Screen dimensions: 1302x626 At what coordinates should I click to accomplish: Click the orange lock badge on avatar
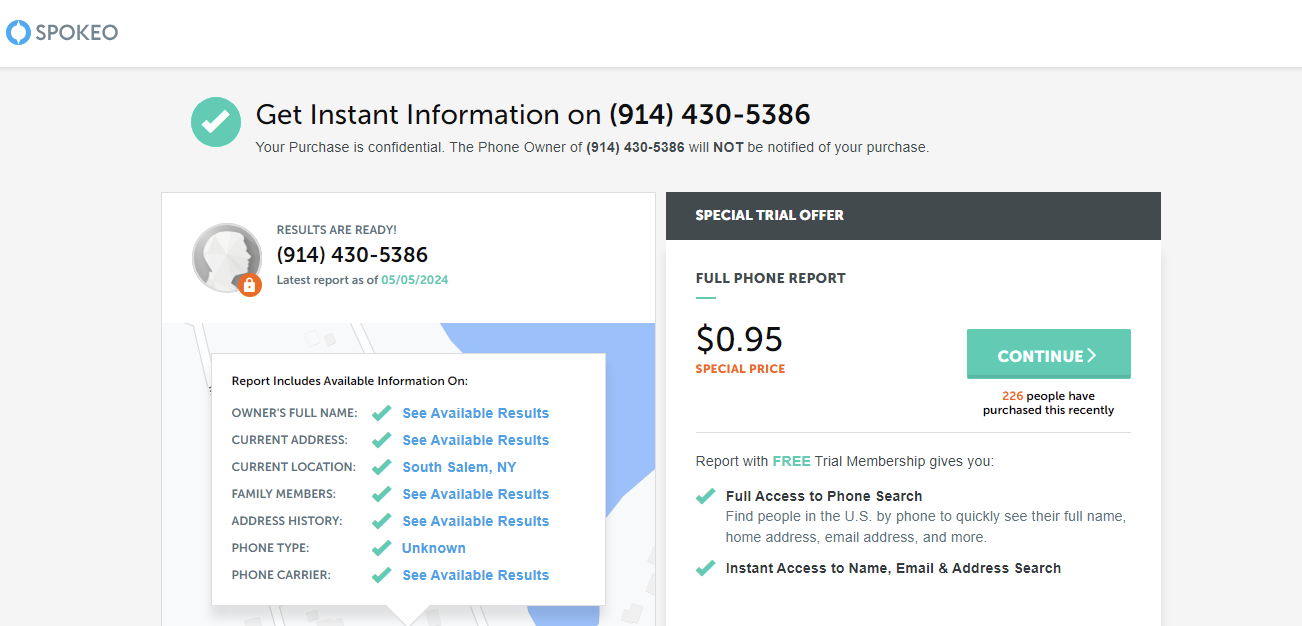point(250,285)
